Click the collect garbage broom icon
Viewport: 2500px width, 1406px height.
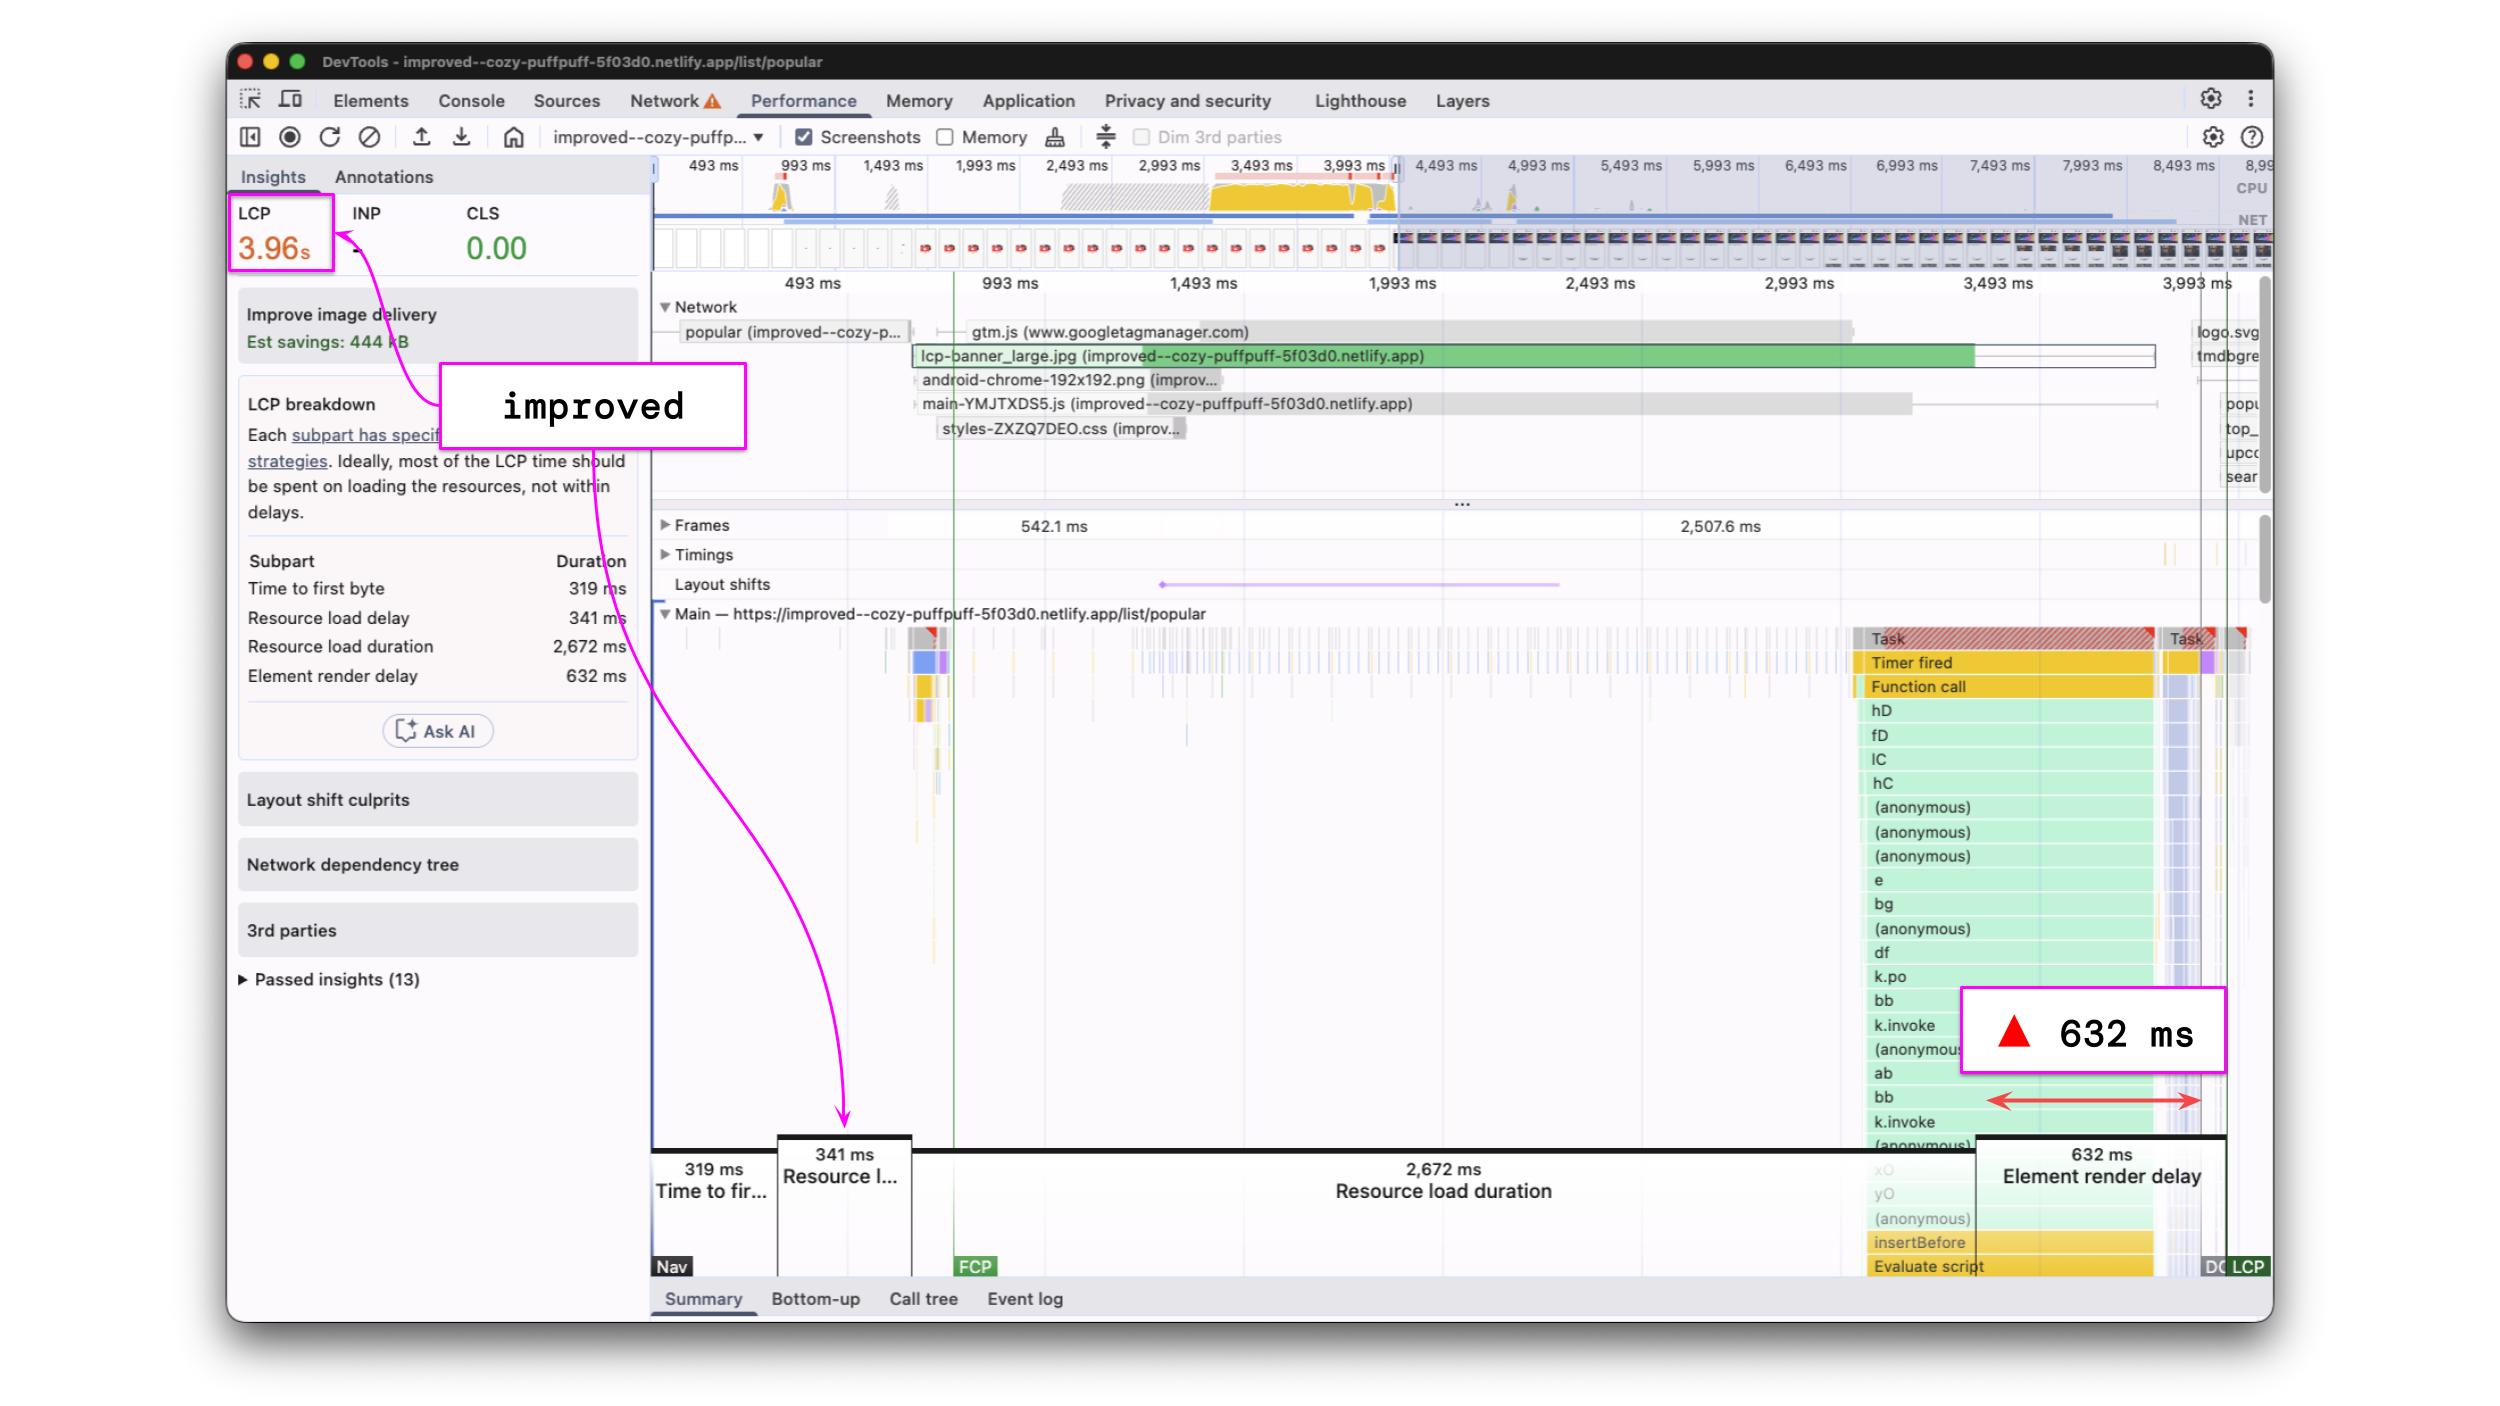[1055, 137]
